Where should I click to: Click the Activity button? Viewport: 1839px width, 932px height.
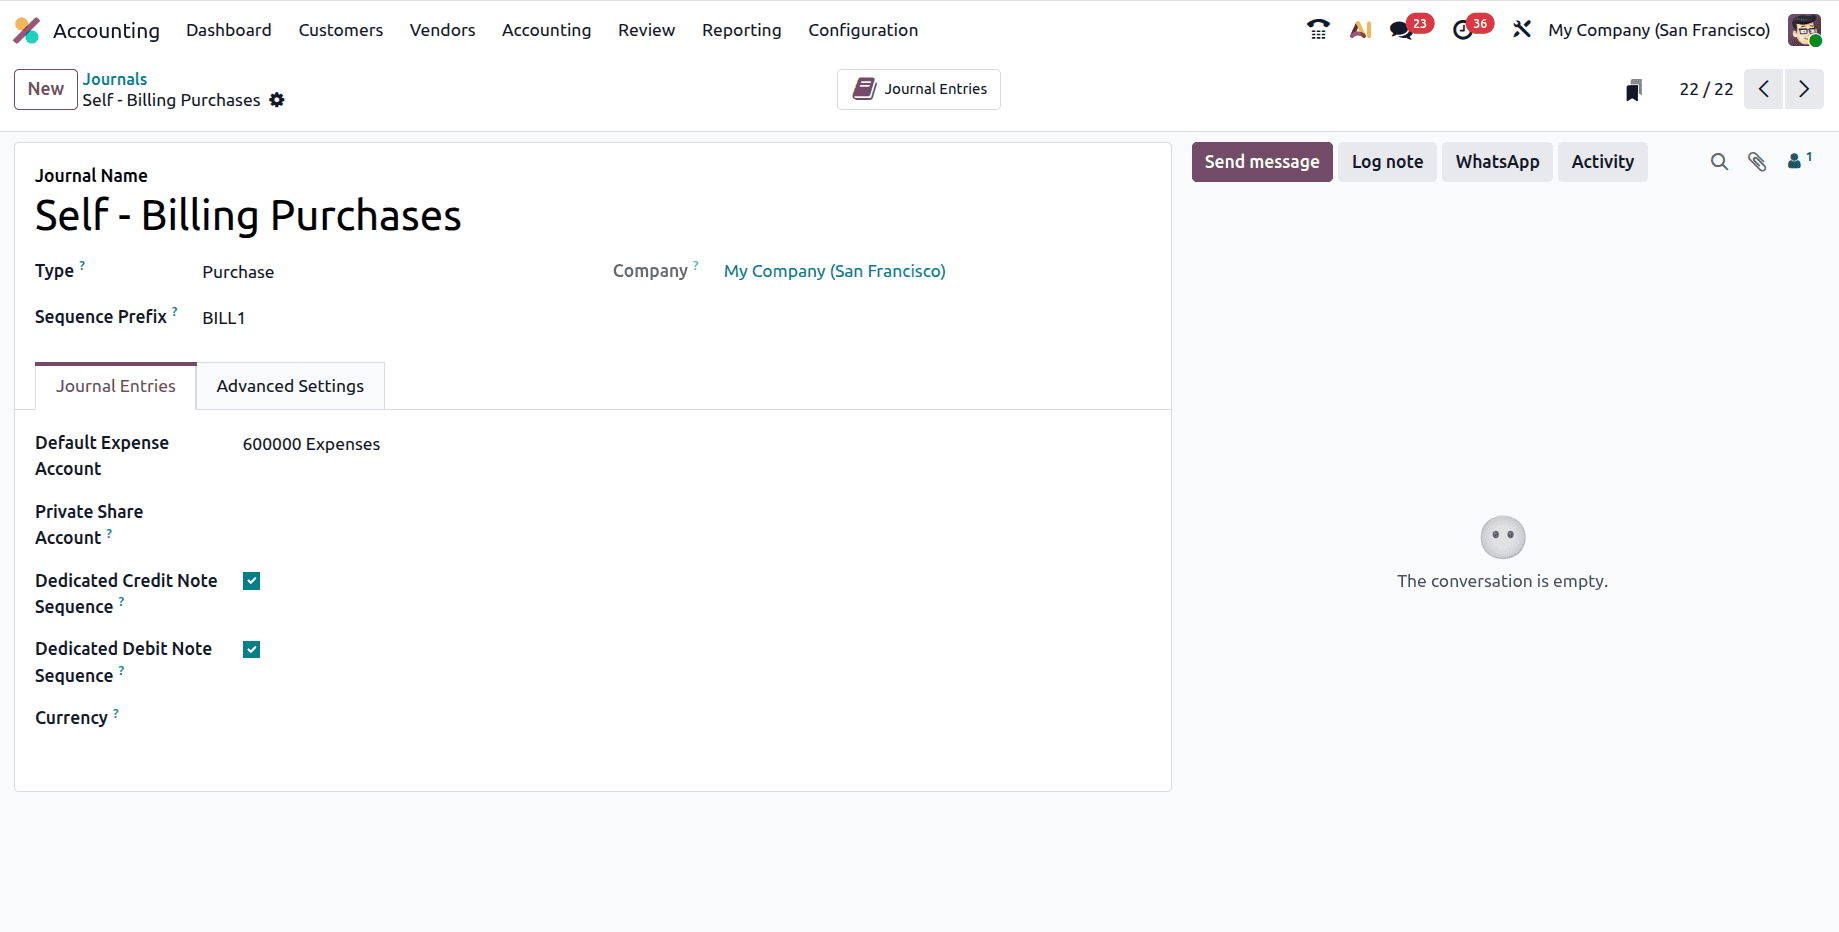point(1602,162)
